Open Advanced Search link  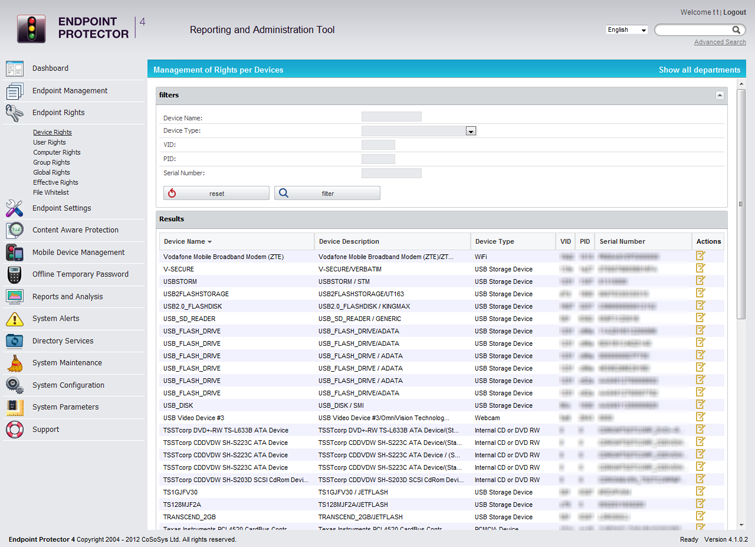720,42
